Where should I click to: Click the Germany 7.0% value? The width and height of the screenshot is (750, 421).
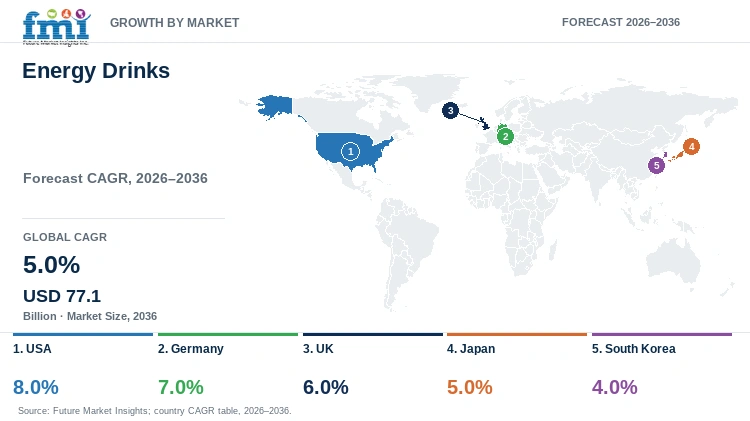click(181, 387)
